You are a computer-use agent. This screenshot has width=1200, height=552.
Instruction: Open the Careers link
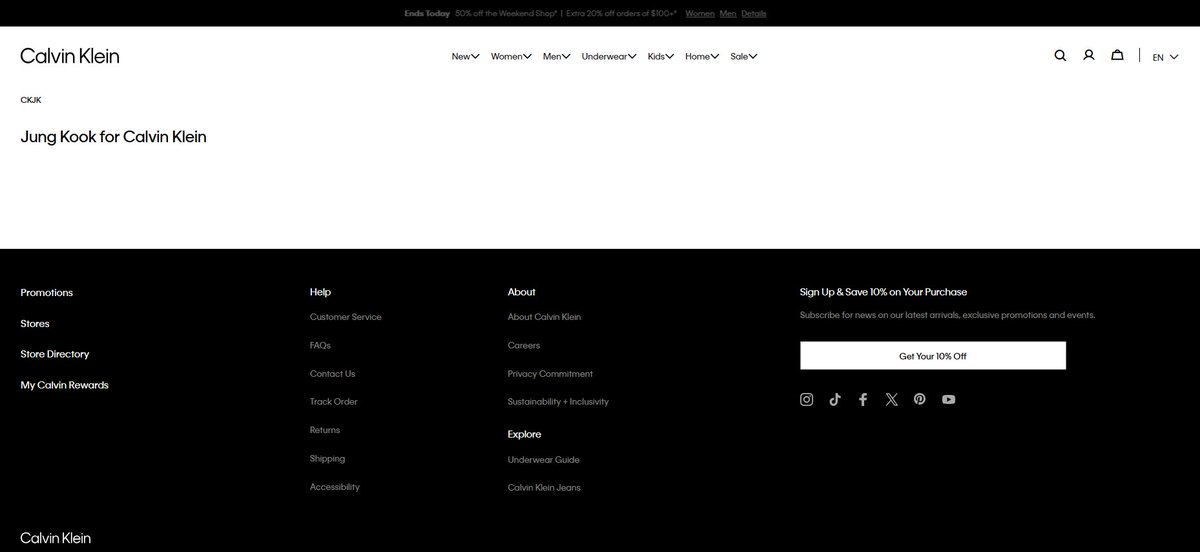524,345
